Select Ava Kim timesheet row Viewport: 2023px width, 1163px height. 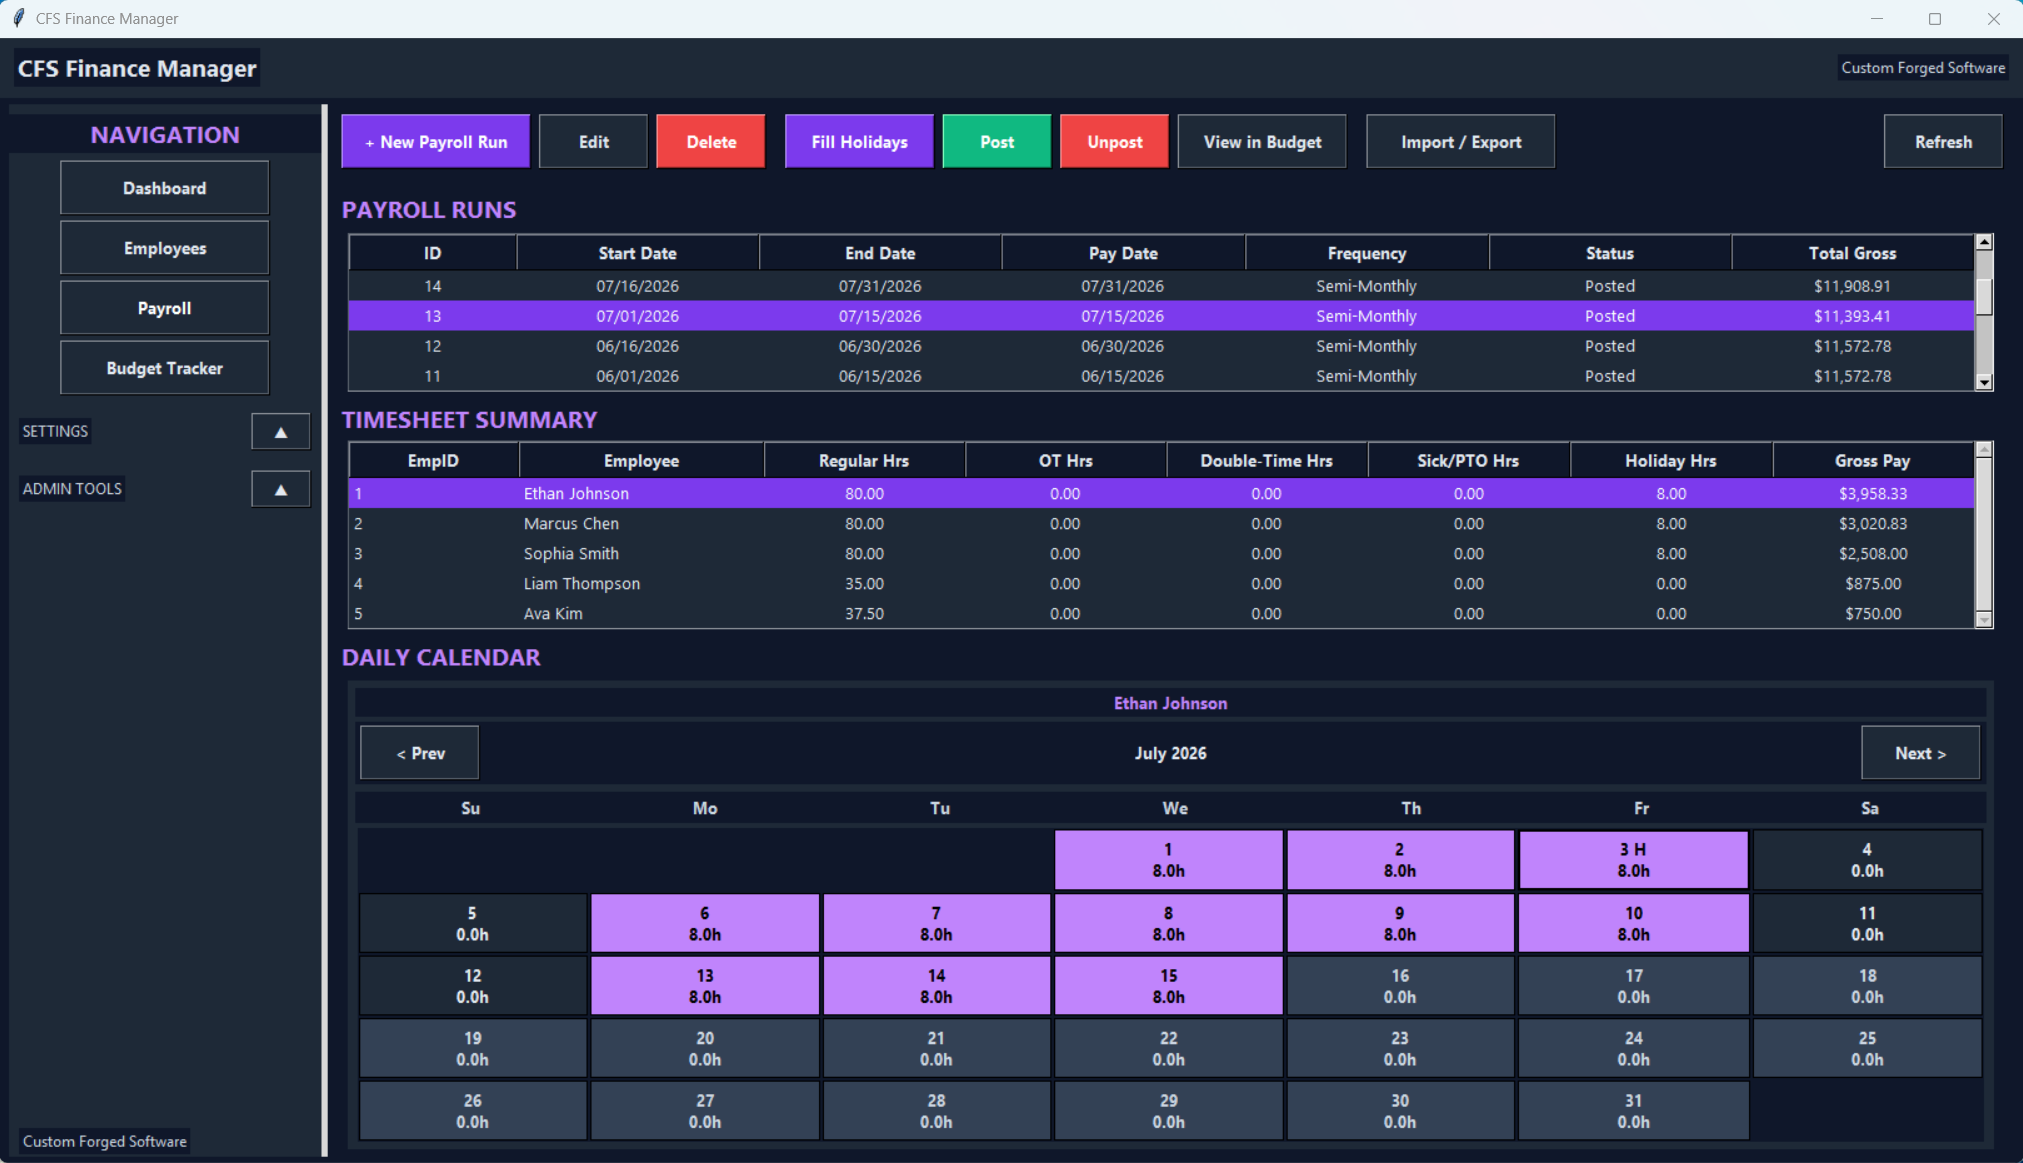[x=1161, y=613]
